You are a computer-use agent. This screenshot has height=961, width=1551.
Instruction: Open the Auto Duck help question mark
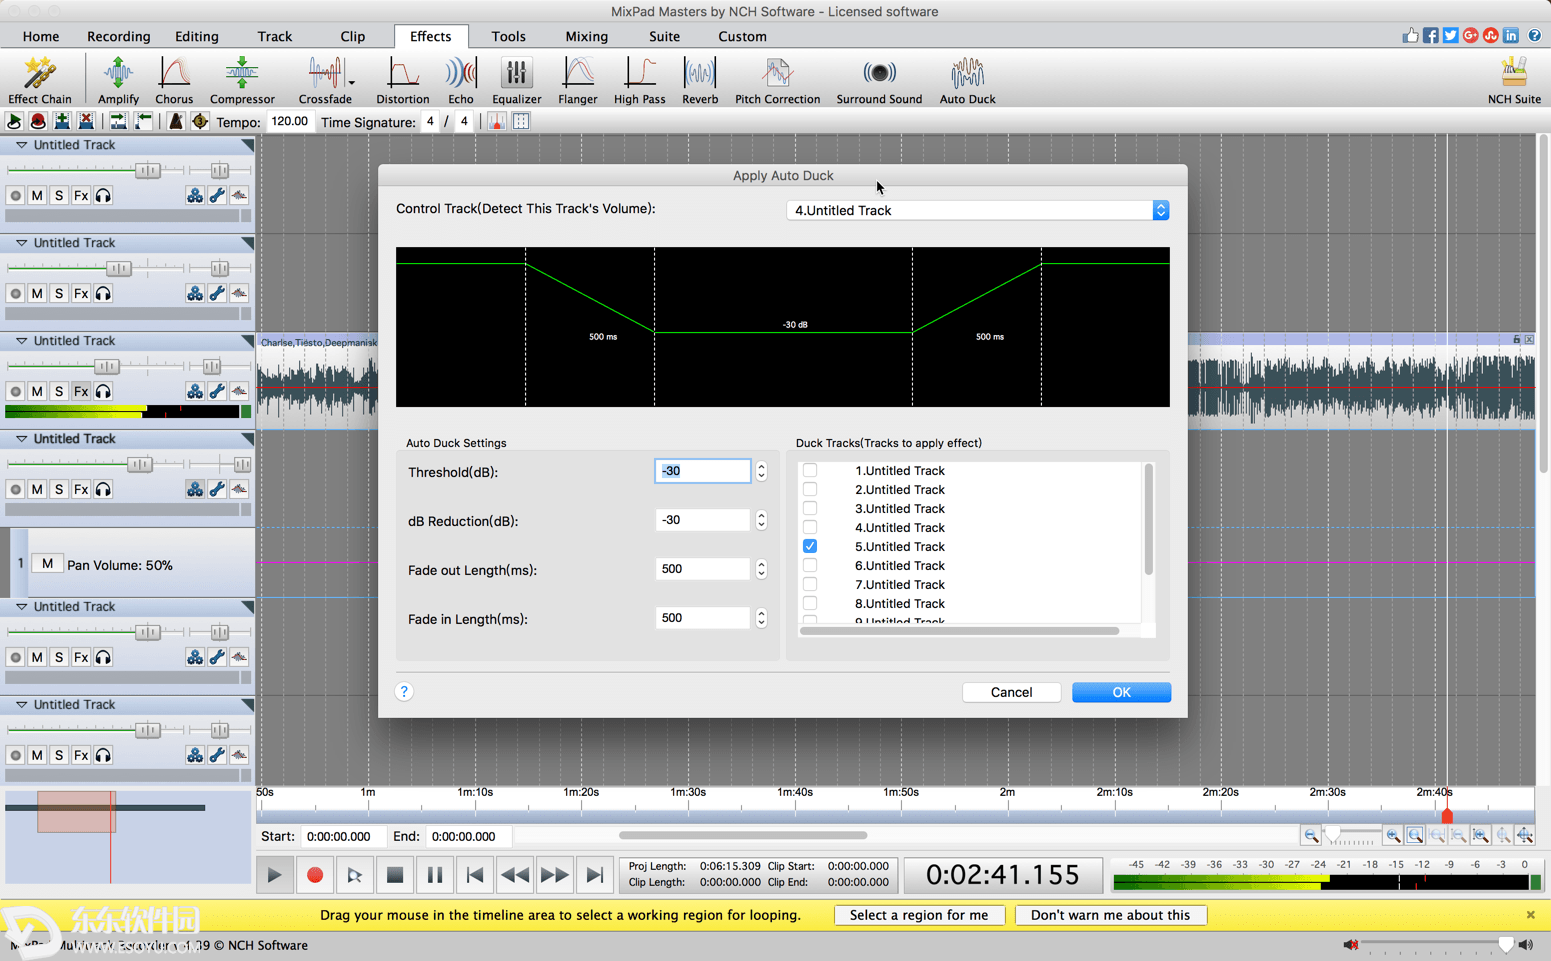coord(404,691)
